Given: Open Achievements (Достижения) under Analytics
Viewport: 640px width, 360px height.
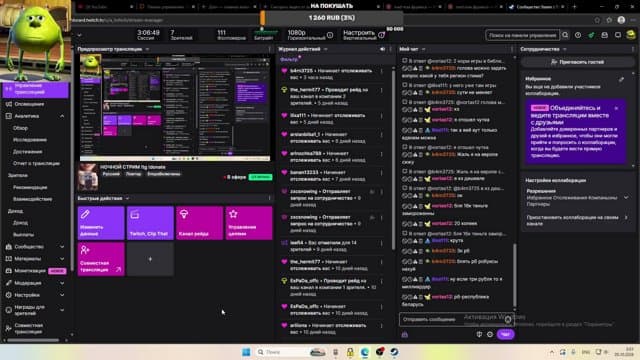Looking at the screenshot, I should click(27, 152).
